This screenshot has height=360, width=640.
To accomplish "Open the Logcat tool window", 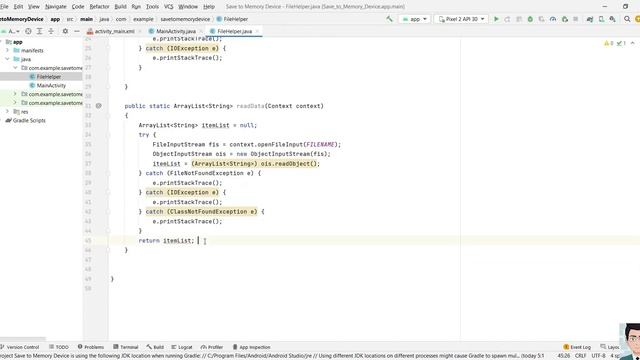I will 182,347.
